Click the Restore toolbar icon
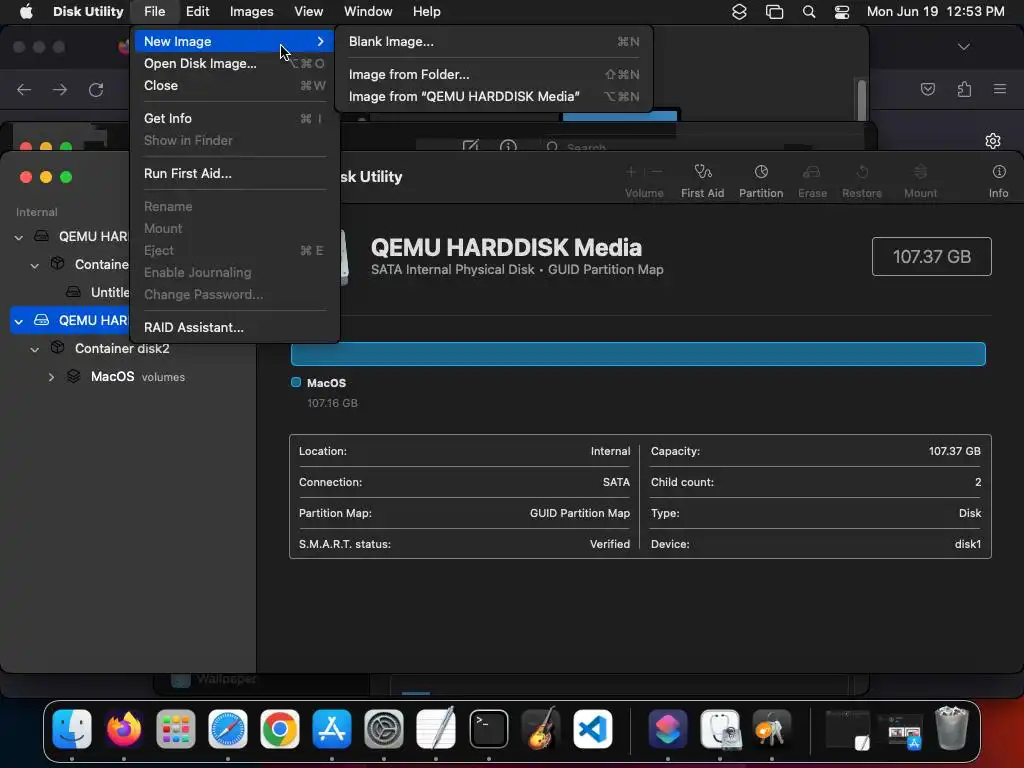This screenshot has height=768, width=1024. point(862,172)
